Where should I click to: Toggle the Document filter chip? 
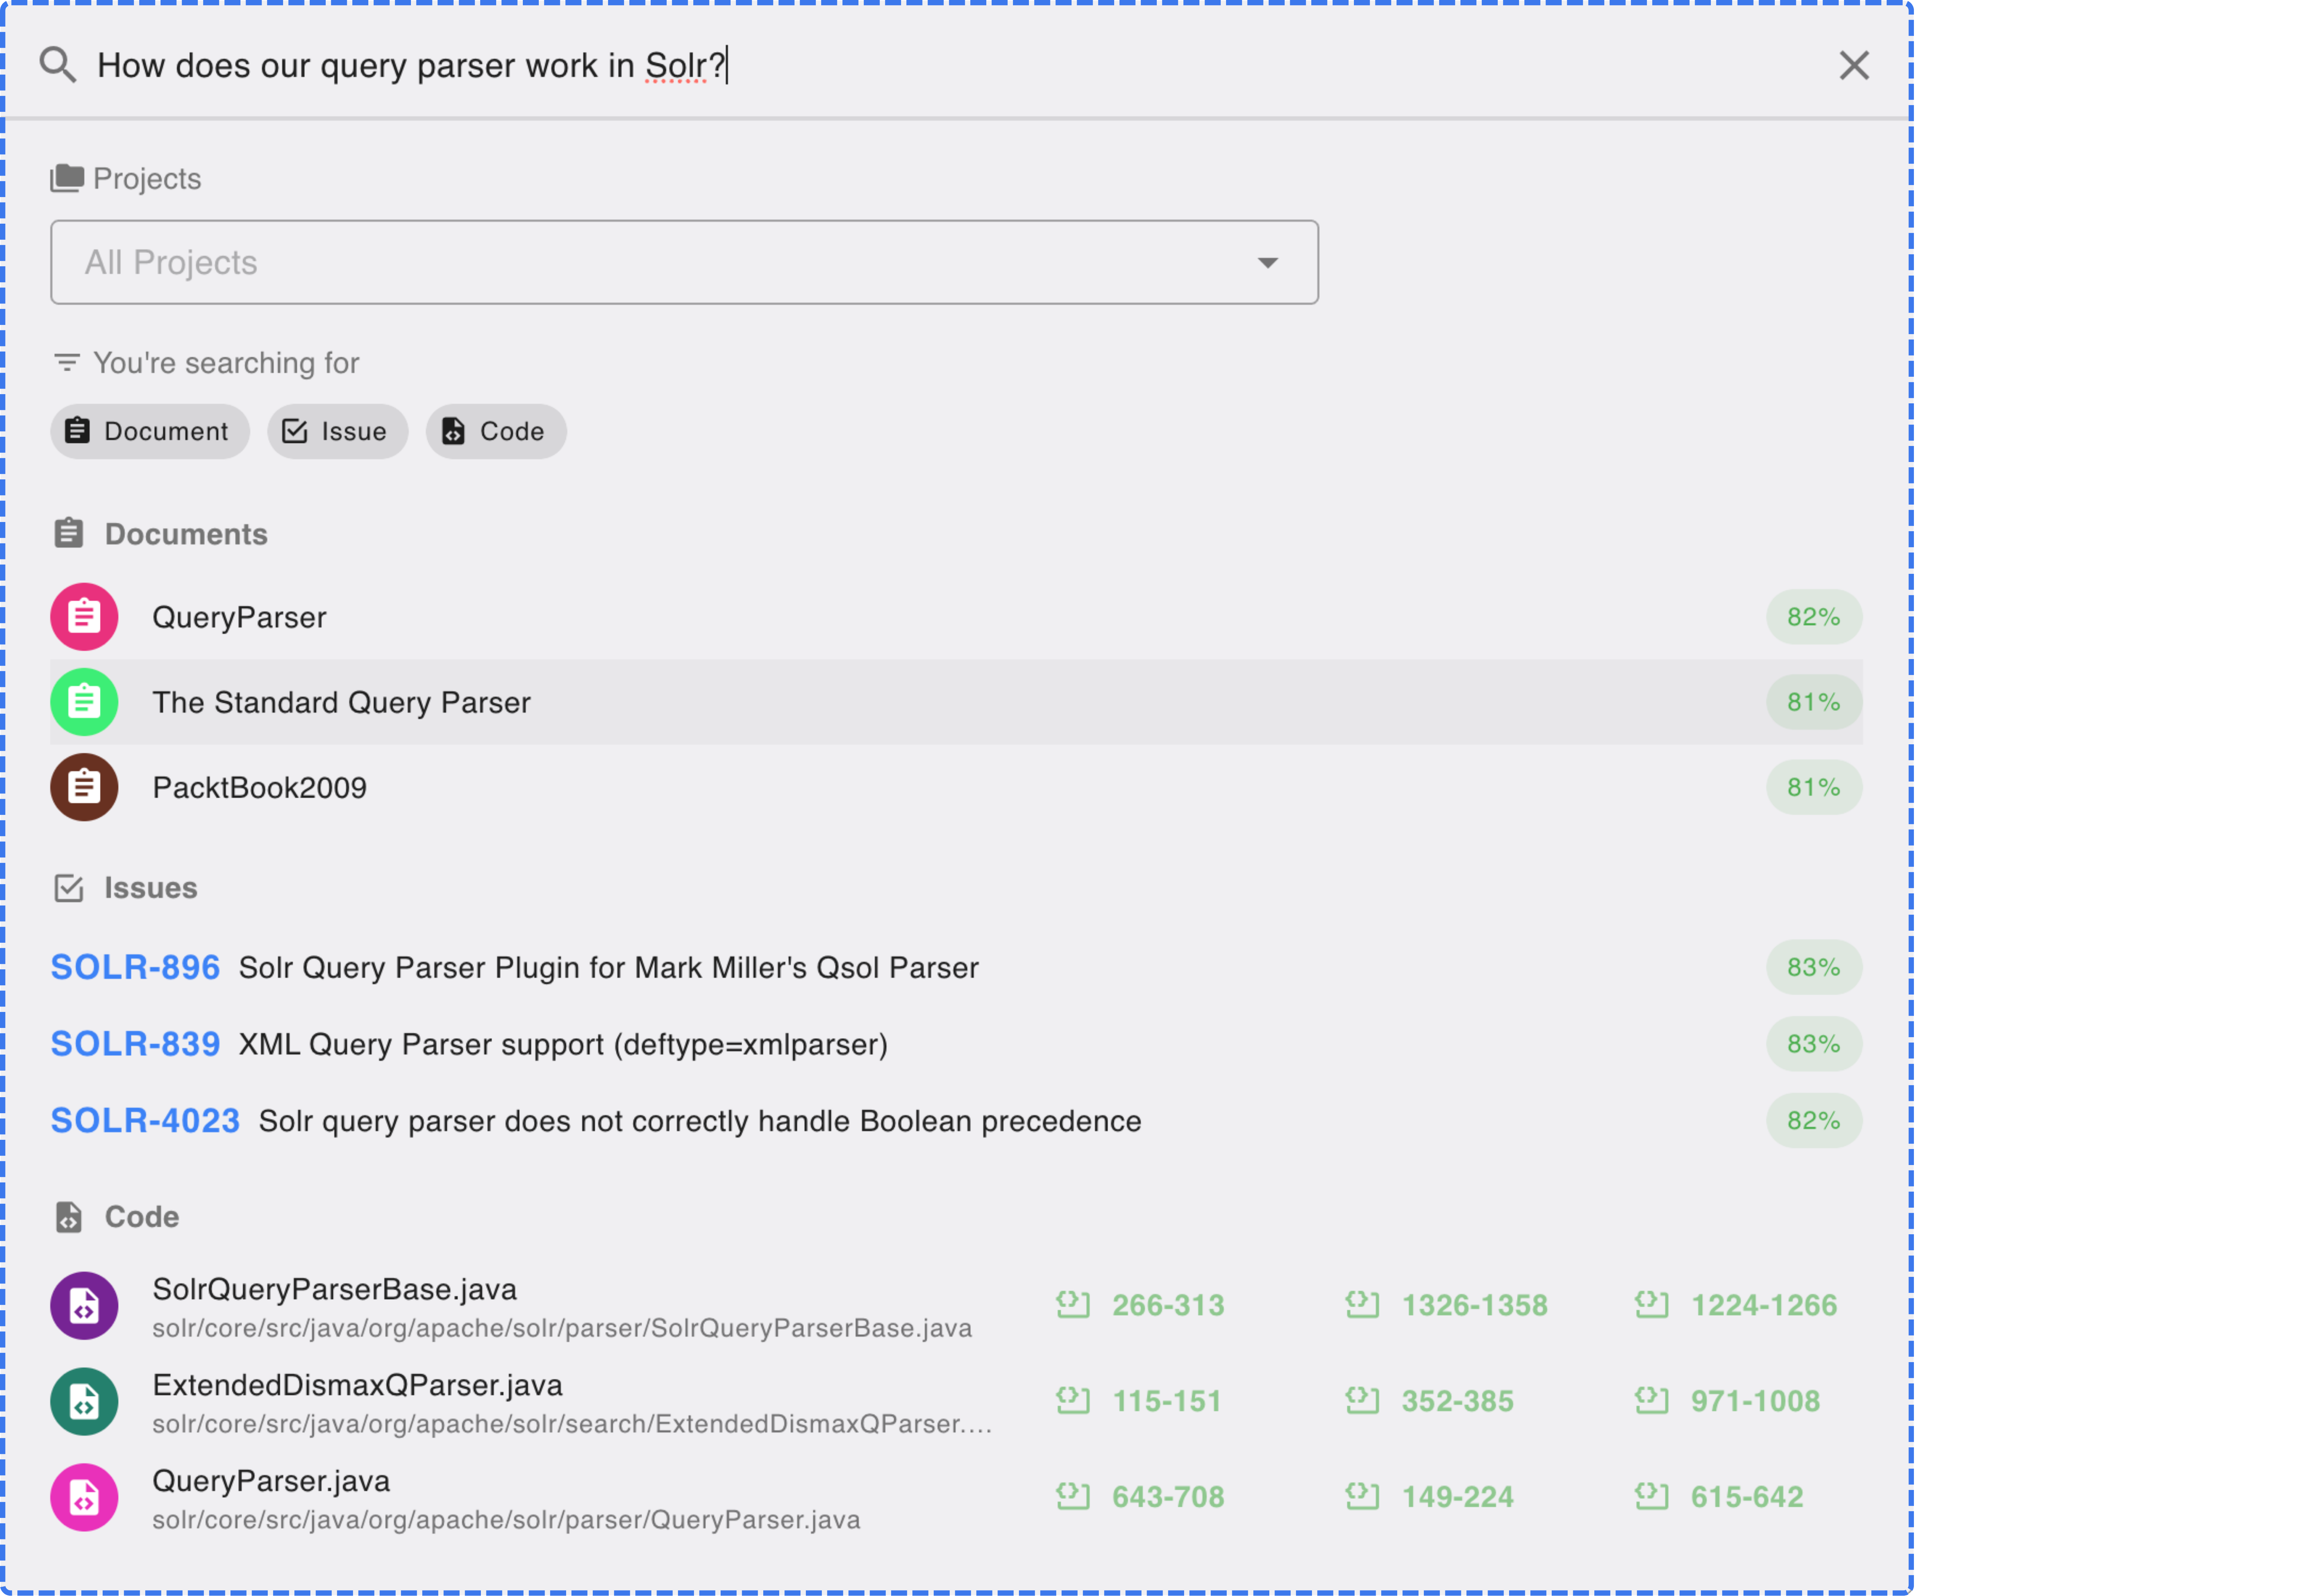point(149,431)
